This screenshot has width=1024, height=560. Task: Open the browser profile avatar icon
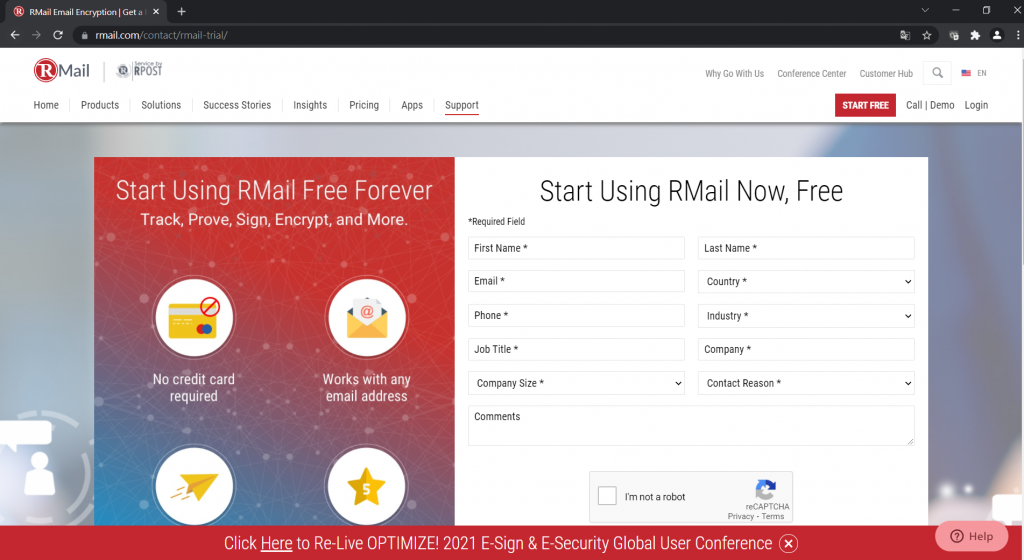[x=997, y=35]
